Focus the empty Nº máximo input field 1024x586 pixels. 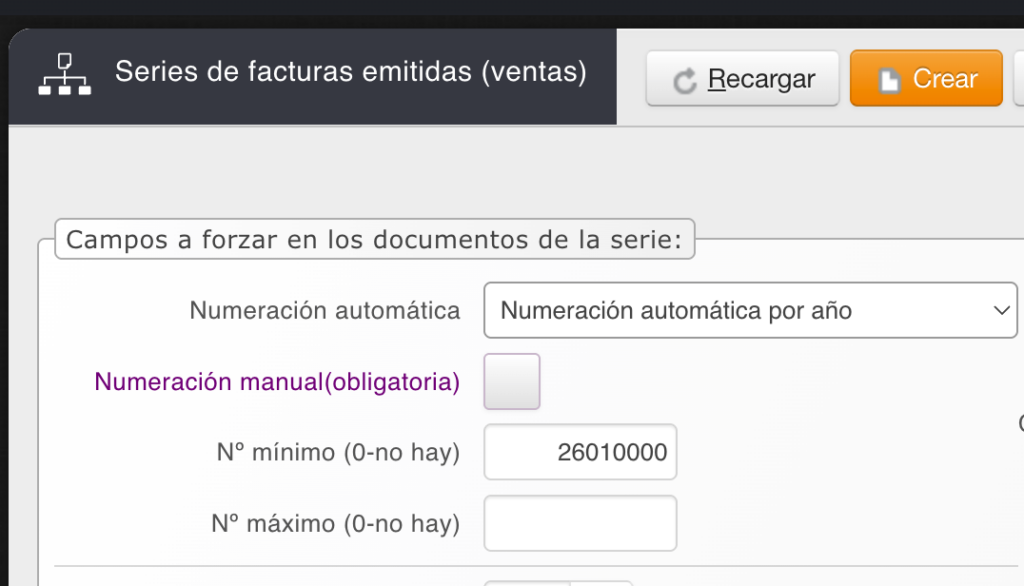point(580,523)
